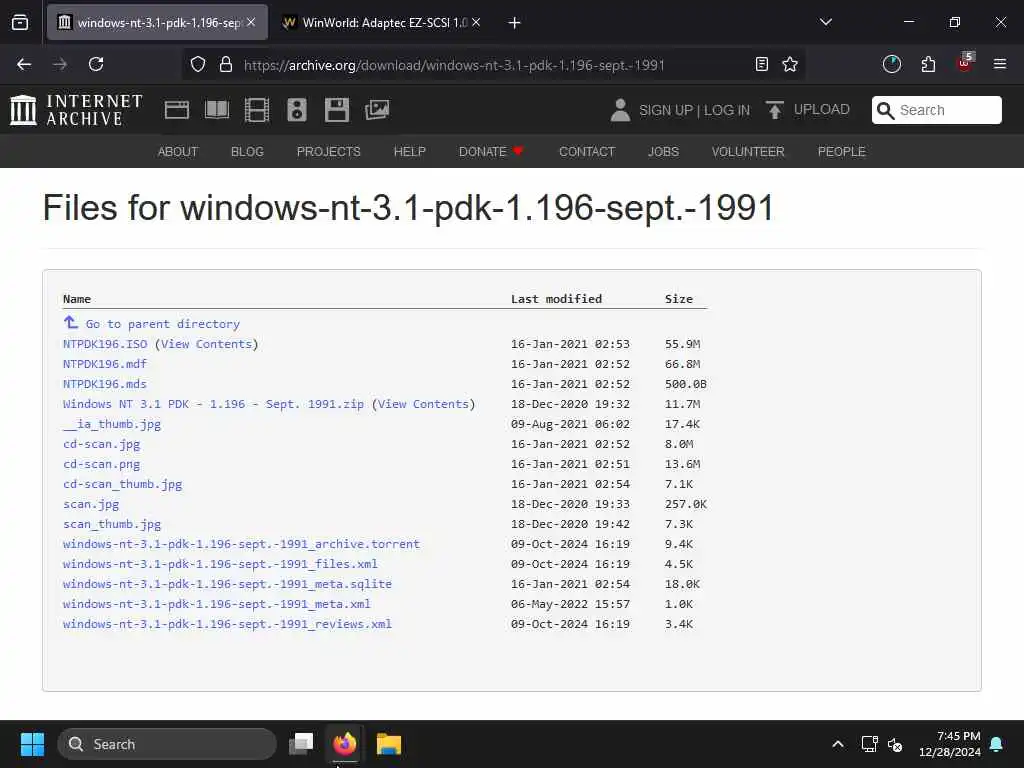The height and width of the screenshot is (768, 1024).
Task: Open the JOBS menu item
Action: [x=664, y=152]
